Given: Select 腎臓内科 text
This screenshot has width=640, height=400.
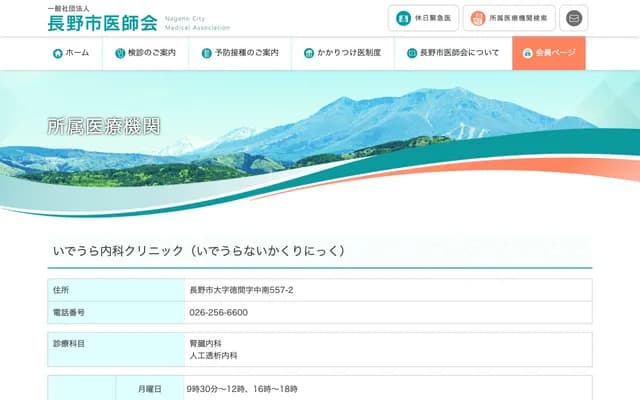Looking at the screenshot, I should 205,344.
